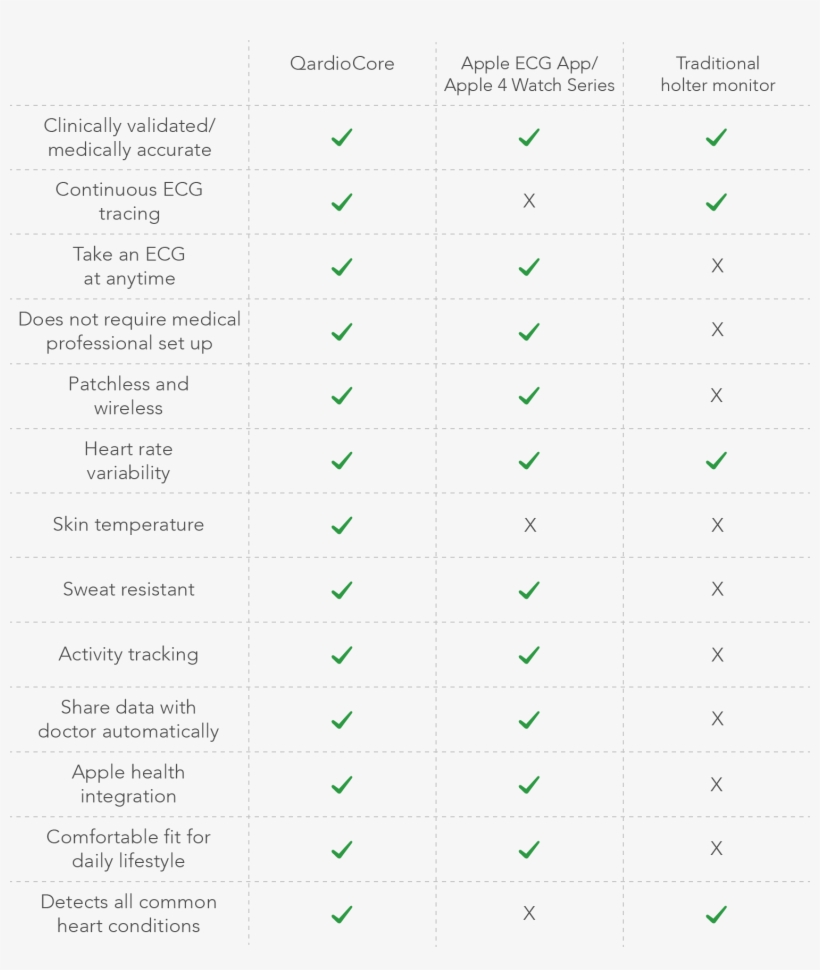This screenshot has width=820, height=970.
Task: Click QardioCore checkmark for Clinically validated row
Action: pyautogui.click(x=342, y=137)
